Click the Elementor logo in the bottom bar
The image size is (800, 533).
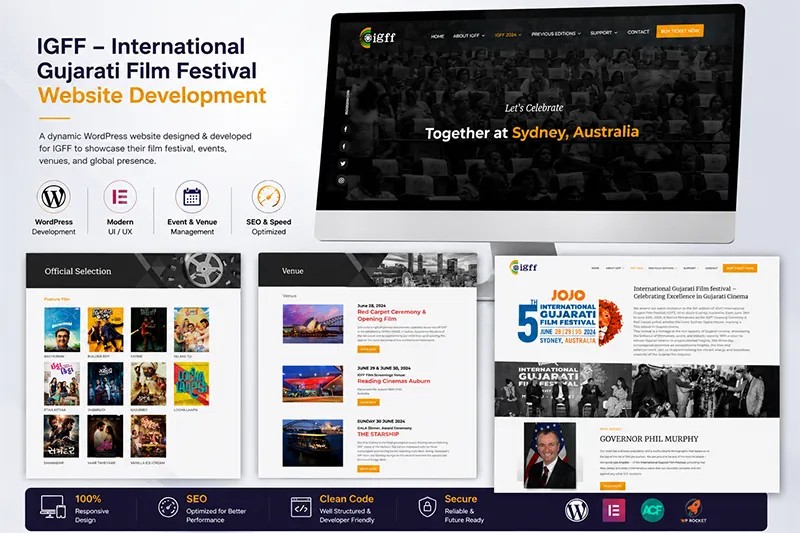click(x=614, y=510)
